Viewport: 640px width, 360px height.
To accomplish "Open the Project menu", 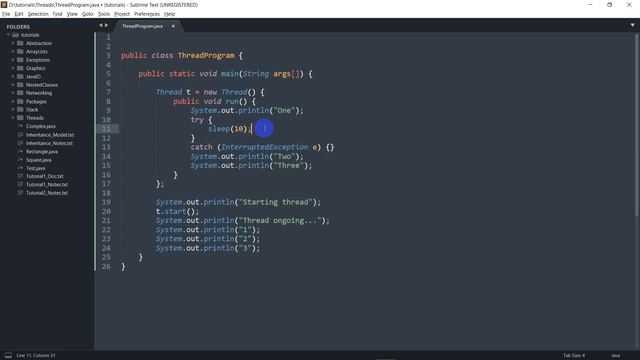I will coord(122,14).
